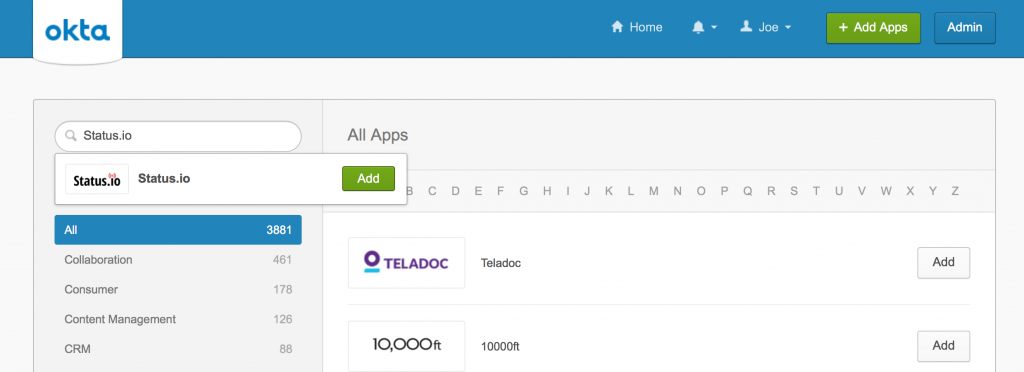Expand the notifications dropdown arrow

point(714,27)
